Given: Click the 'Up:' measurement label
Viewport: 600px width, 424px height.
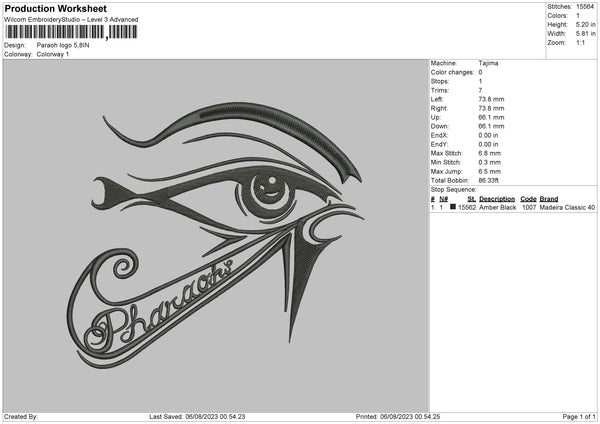Looking at the screenshot, I should point(435,117).
